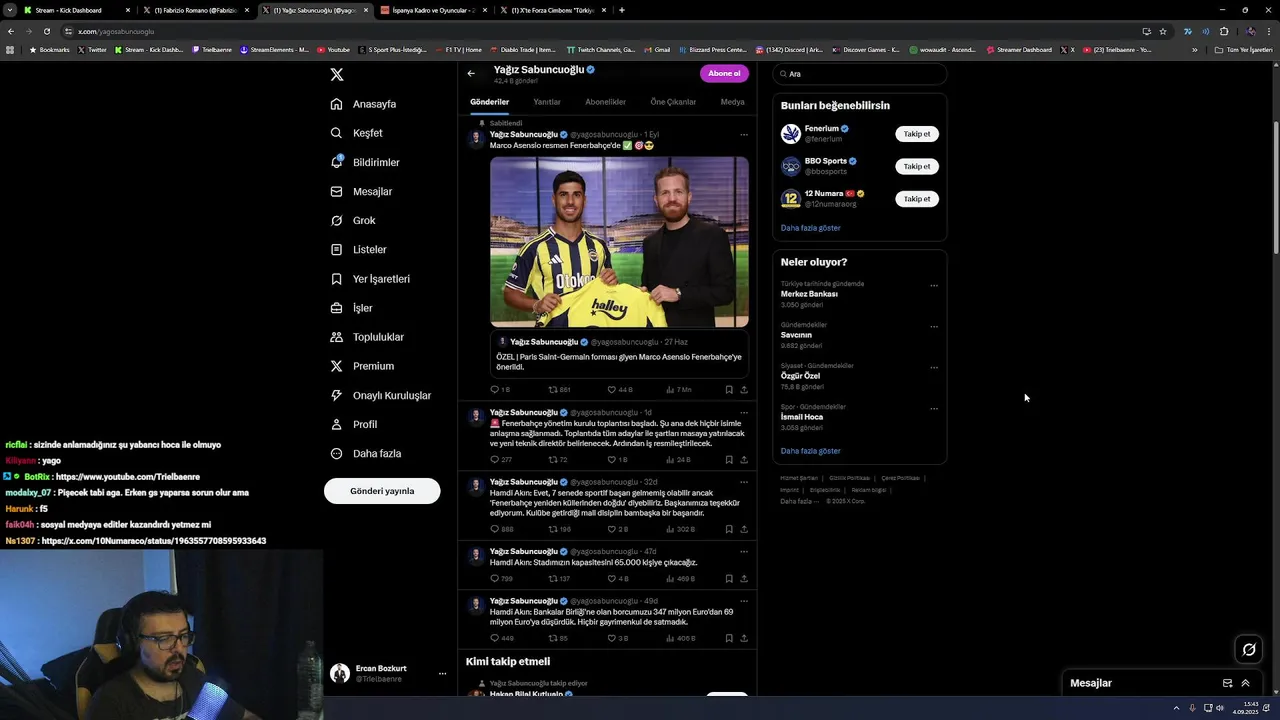1280x720 pixels.
Task: Open the YouTube link in BotRix chat message
Action: pyautogui.click(x=128, y=477)
